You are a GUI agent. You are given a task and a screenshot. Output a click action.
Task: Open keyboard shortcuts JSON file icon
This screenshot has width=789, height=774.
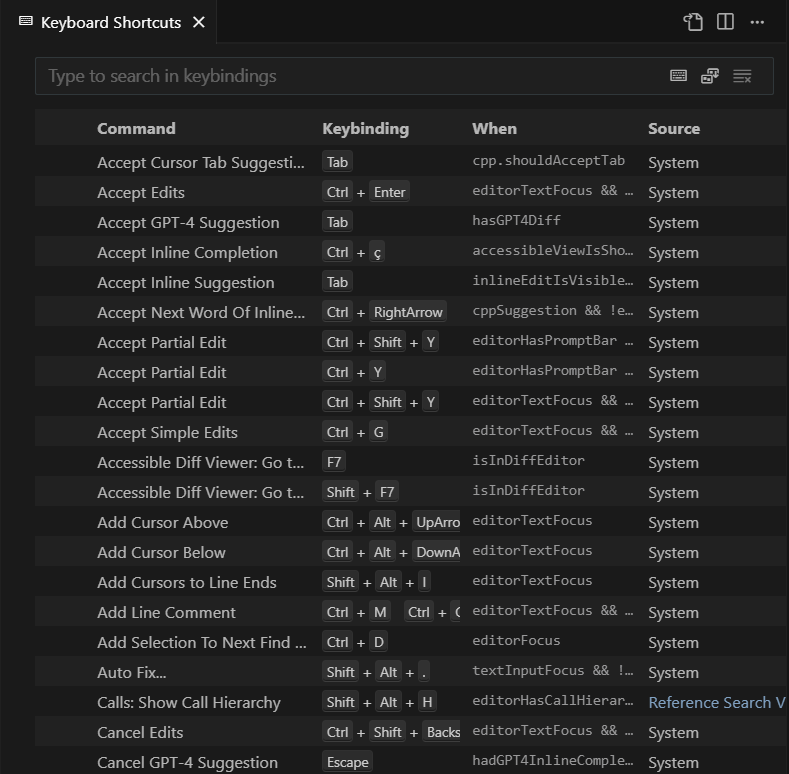coord(693,22)
